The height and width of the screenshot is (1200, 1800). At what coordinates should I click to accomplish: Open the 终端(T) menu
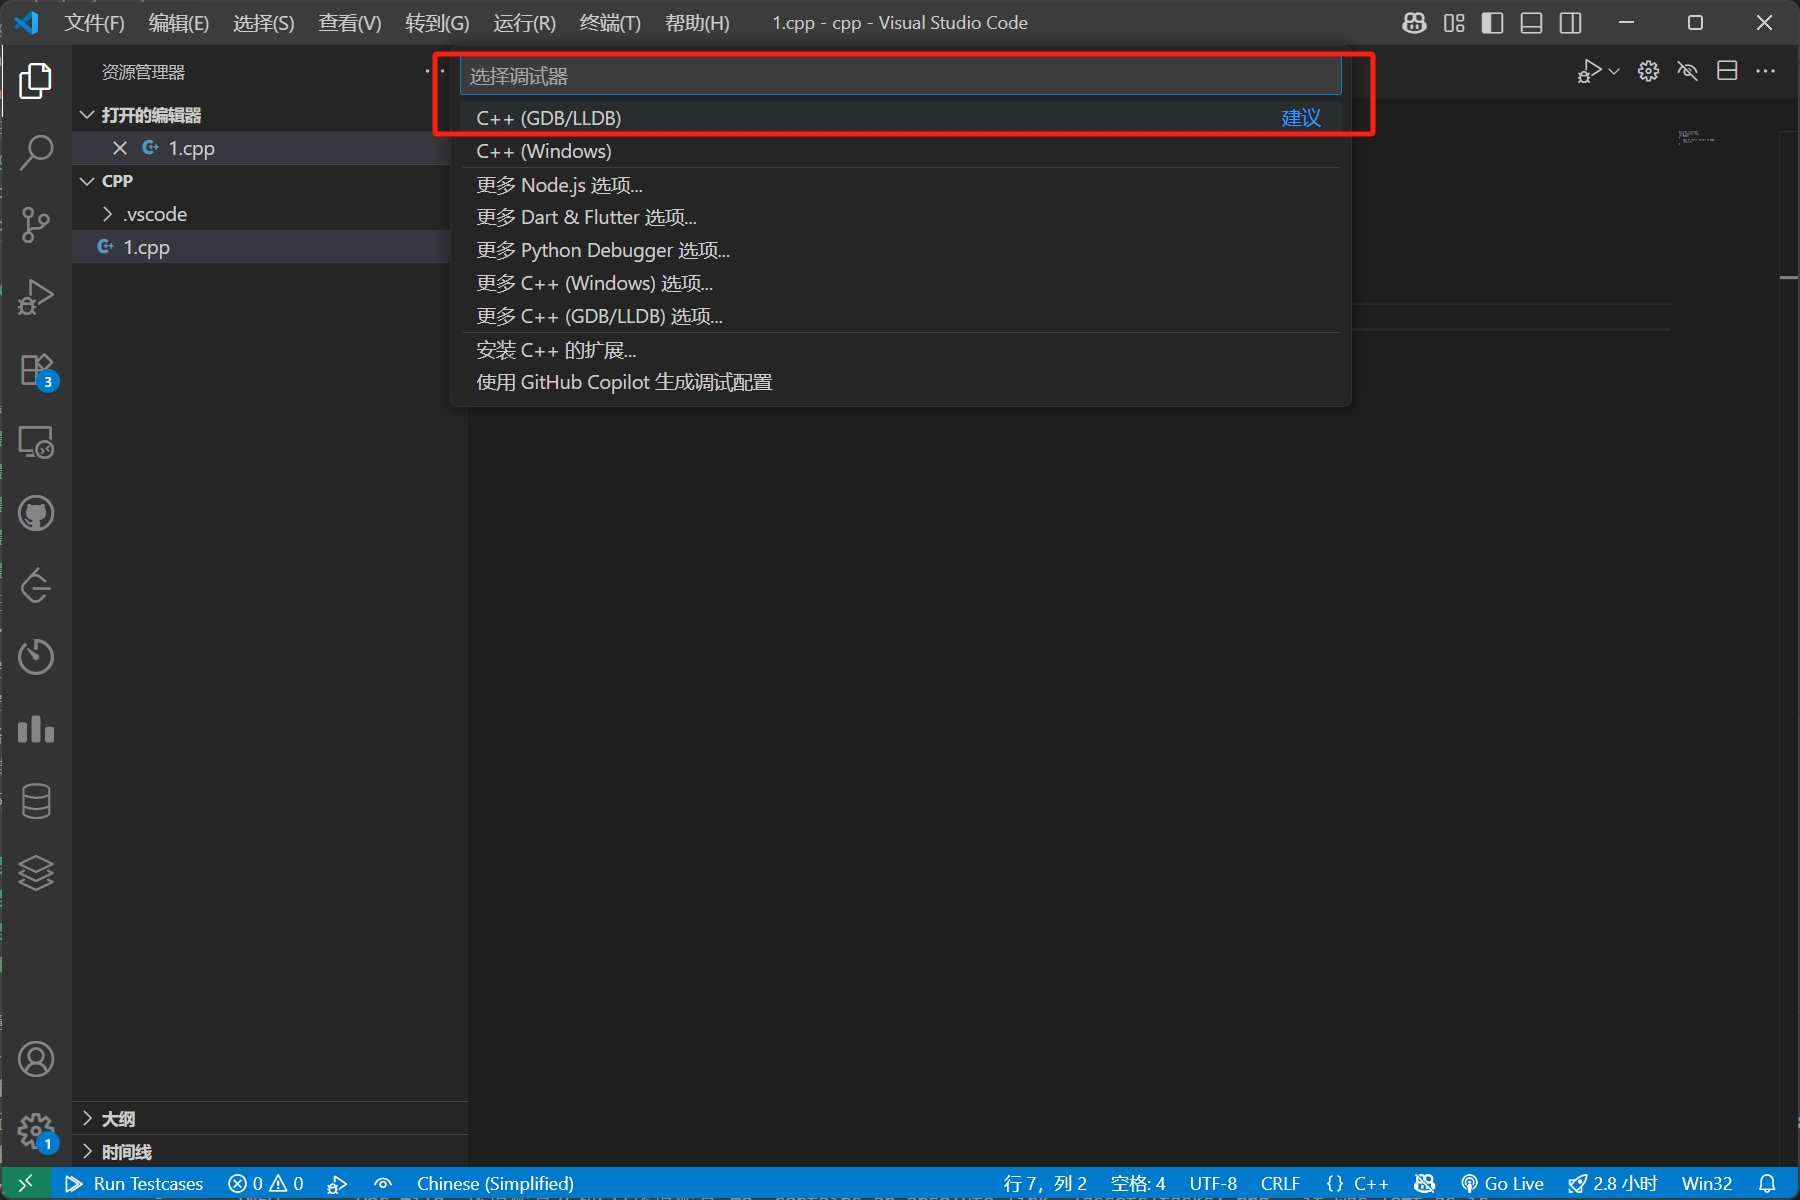coord(609,23)
